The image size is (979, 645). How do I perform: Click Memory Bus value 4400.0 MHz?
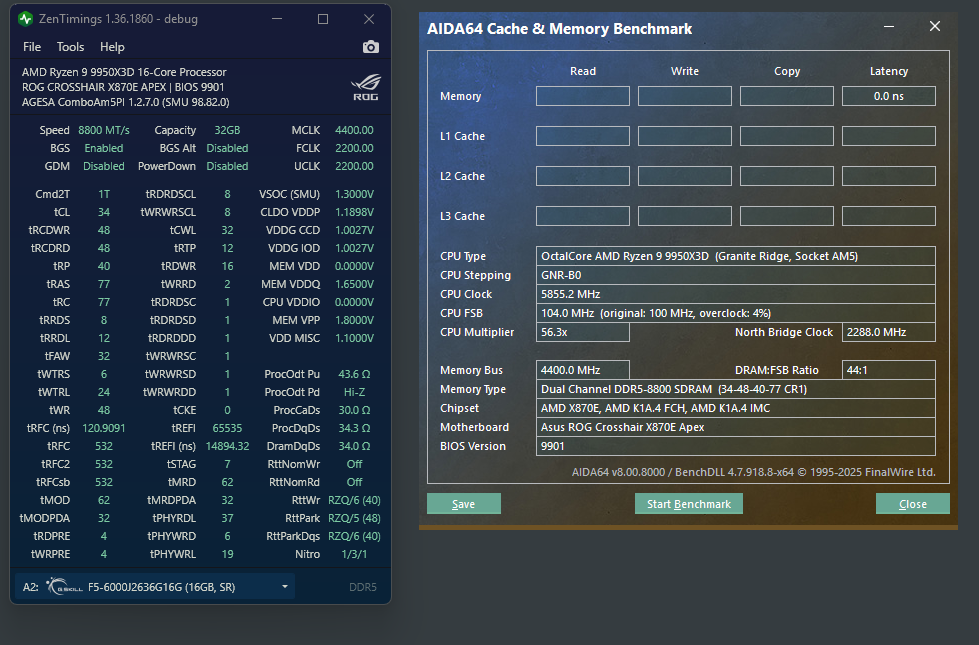pyautogui.click(x=583, y=370)
